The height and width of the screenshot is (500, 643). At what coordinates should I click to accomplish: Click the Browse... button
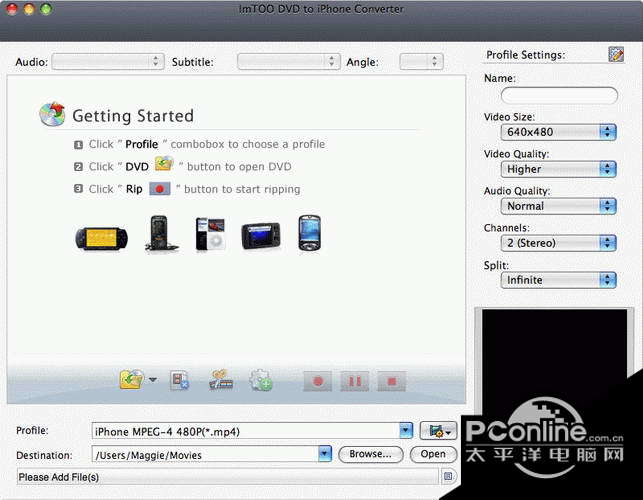(371, 454)
